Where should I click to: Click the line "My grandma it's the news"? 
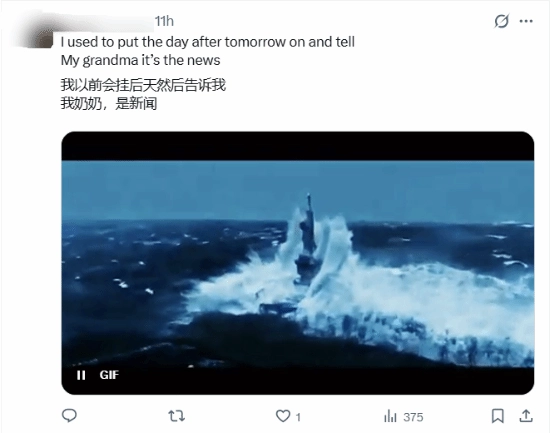pos(140,60)
